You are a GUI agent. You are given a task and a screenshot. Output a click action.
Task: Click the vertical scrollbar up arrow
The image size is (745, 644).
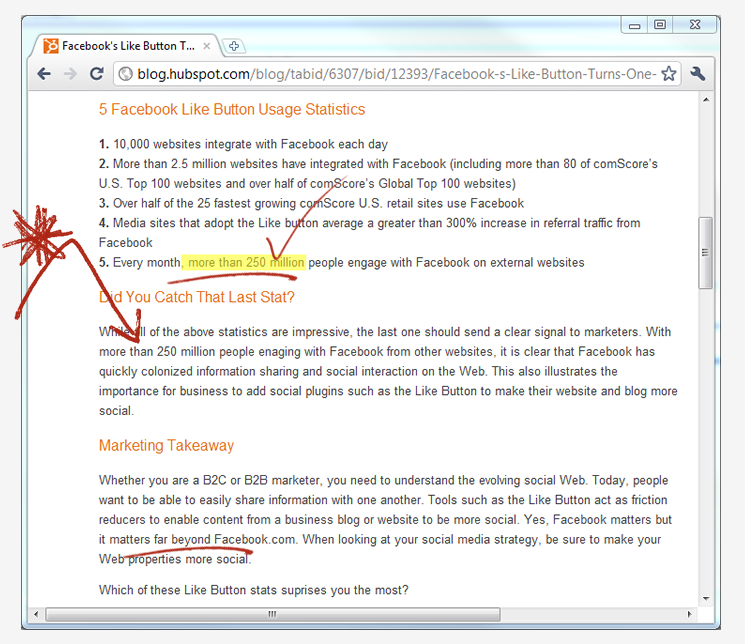pos(706,100)
